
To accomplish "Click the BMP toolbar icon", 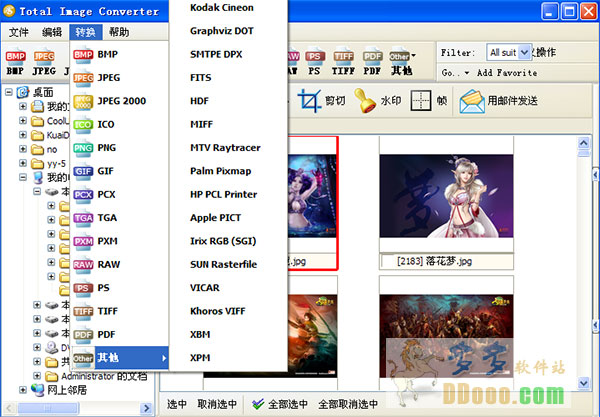I will 15,62.
